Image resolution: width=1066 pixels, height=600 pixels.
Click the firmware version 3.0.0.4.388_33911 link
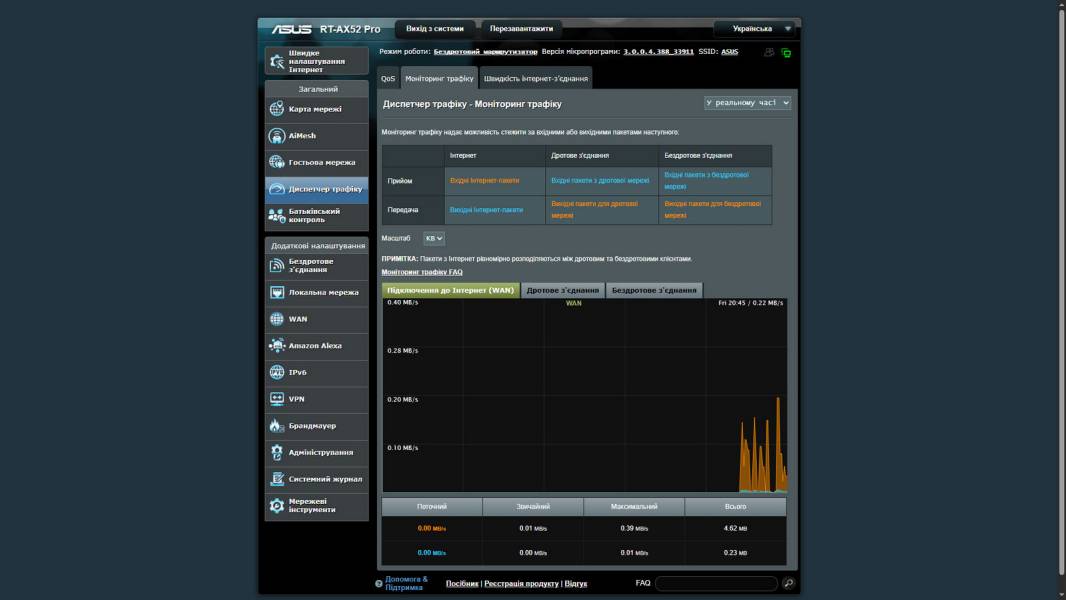(x=658, y=51)
